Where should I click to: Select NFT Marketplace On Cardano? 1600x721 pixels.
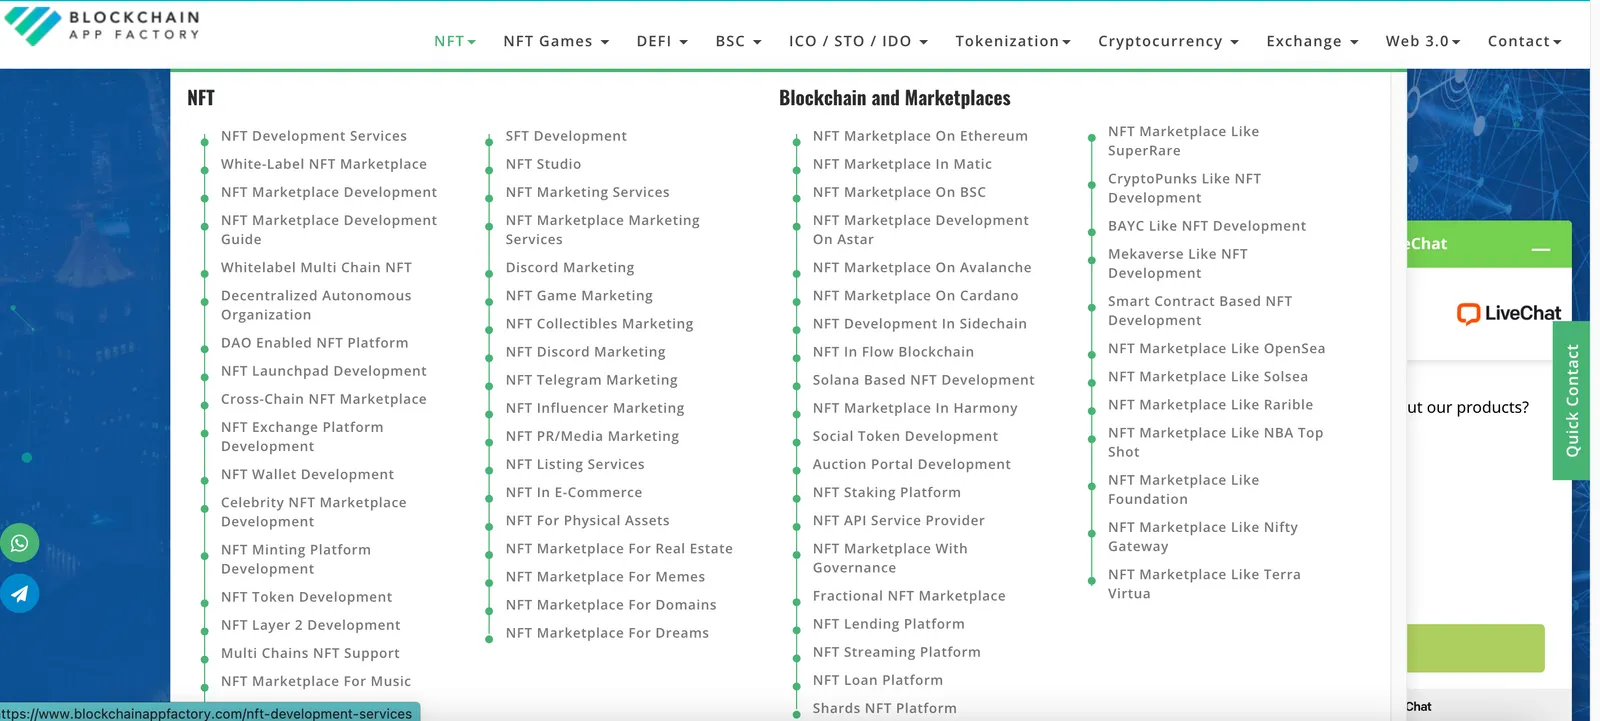[915, 296]
